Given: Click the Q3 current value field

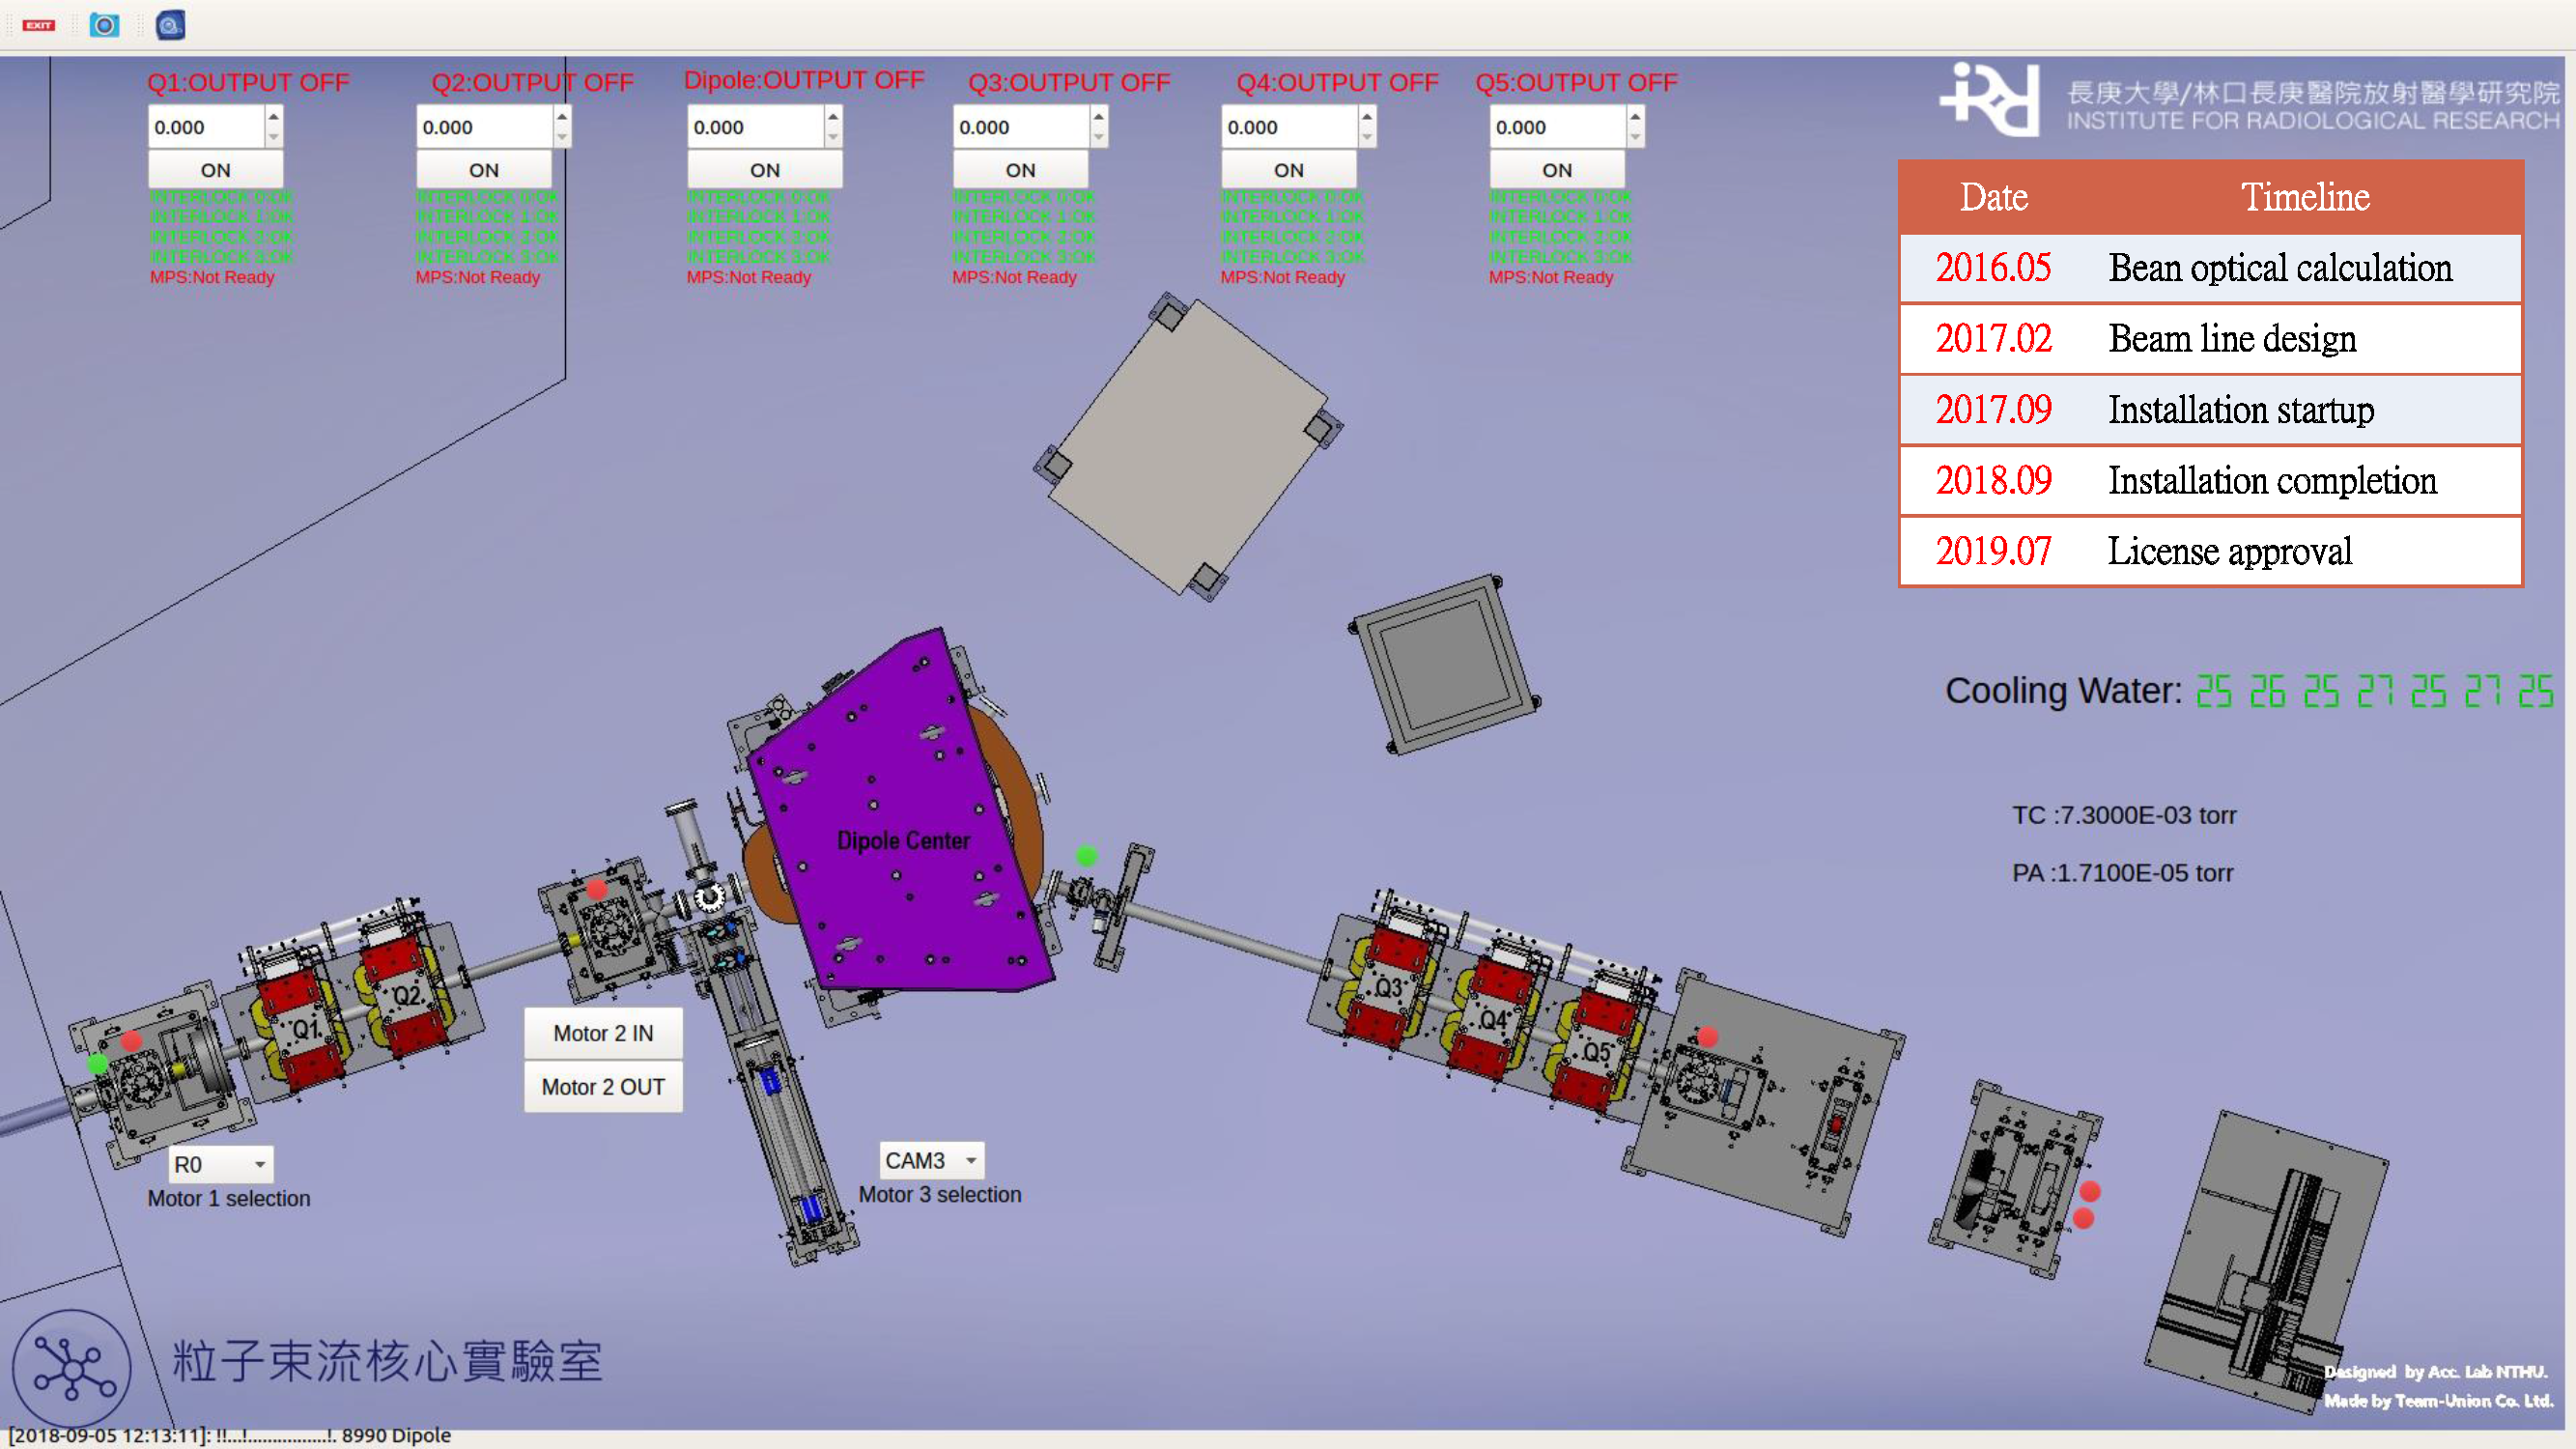Looking at the screenshot, I should (x=1018, y=127).
